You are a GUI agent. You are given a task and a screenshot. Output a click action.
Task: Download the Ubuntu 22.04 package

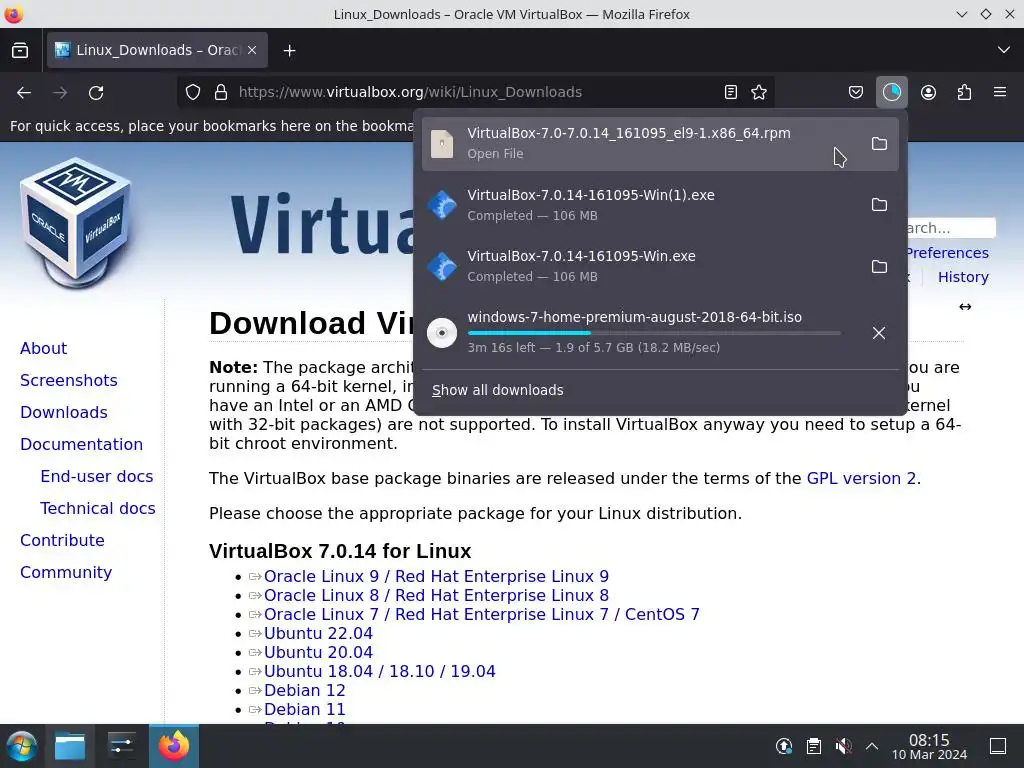point(318,633)
